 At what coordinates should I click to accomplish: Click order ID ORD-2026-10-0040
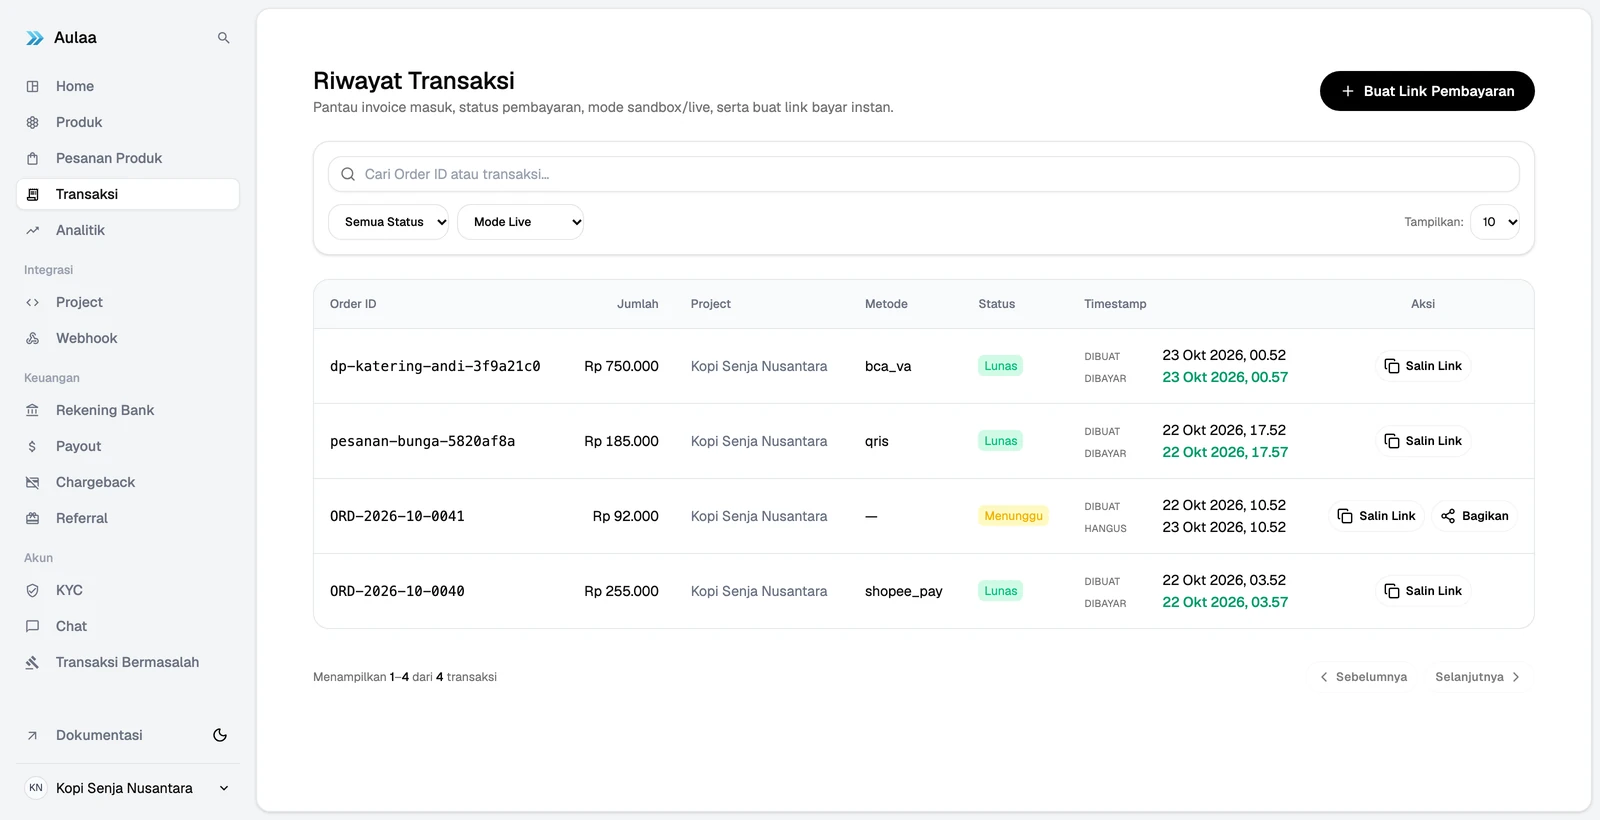click(x=397, y=591)
